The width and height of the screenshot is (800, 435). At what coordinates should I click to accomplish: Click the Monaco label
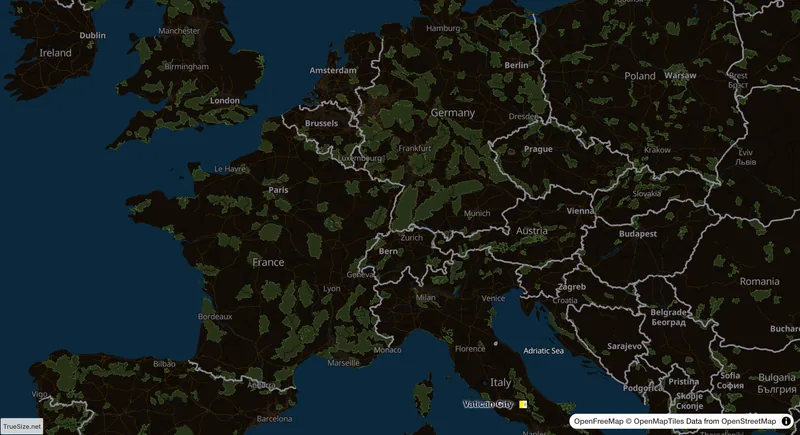coord(387,350)
